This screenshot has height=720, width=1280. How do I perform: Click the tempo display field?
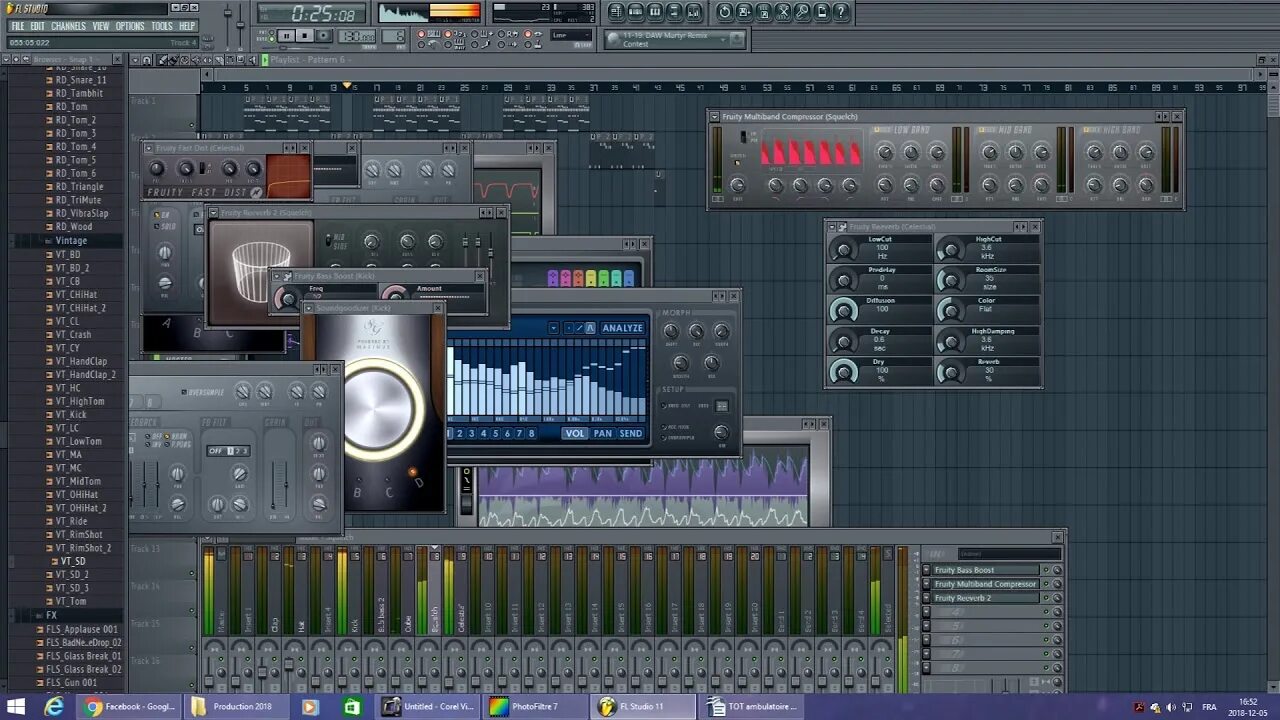tap(357, 37)
